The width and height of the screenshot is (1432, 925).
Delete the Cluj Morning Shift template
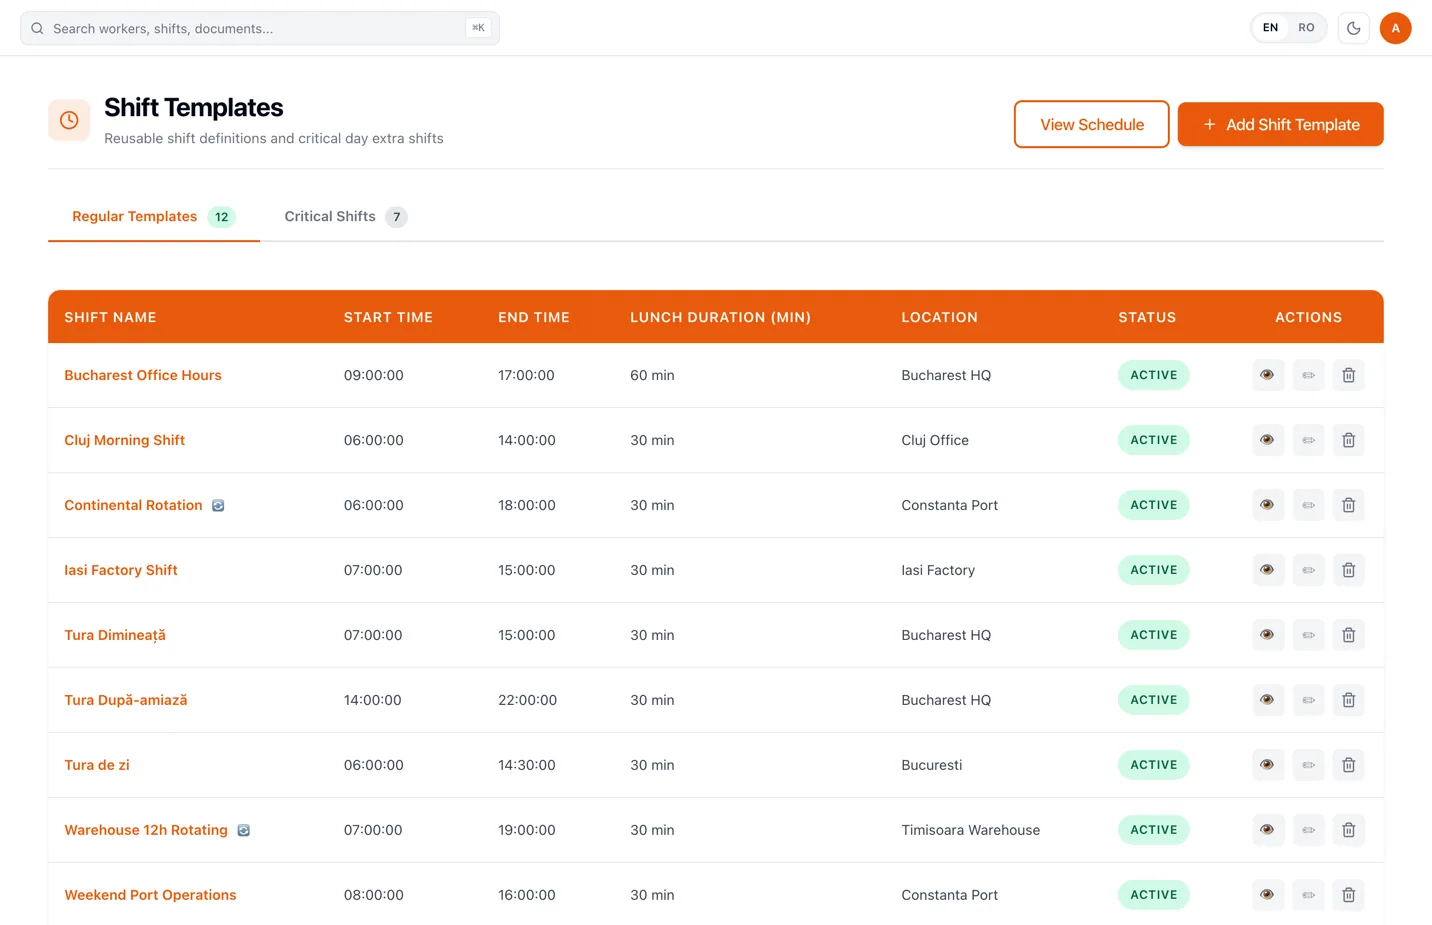tap(1348, 440)
